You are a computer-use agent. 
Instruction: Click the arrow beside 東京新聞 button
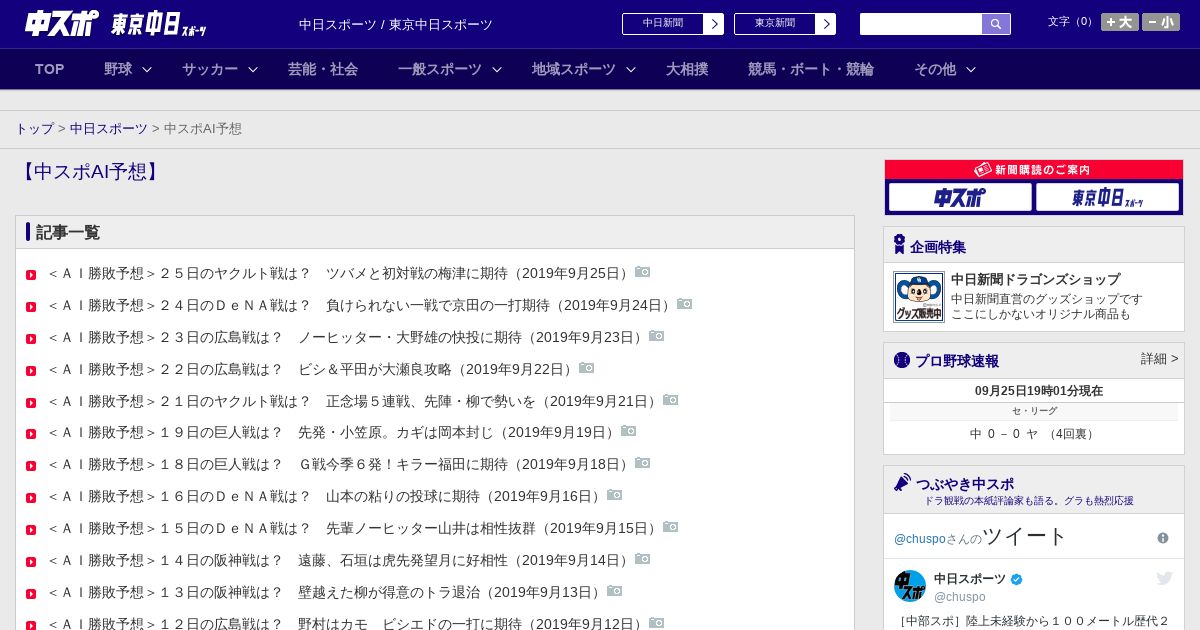pos(826,24)
